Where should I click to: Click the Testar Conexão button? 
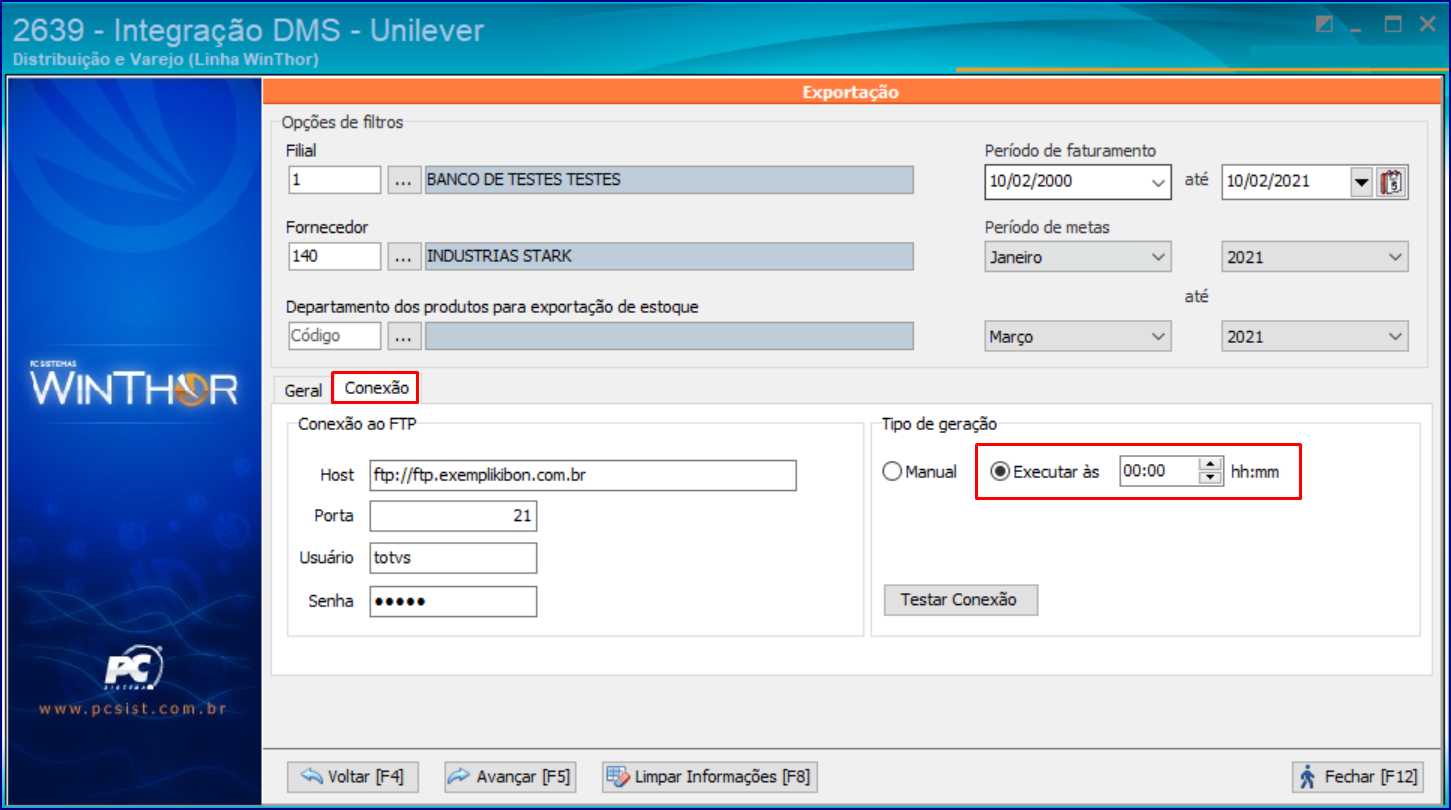pyautogui.click(x=960, y=600)
